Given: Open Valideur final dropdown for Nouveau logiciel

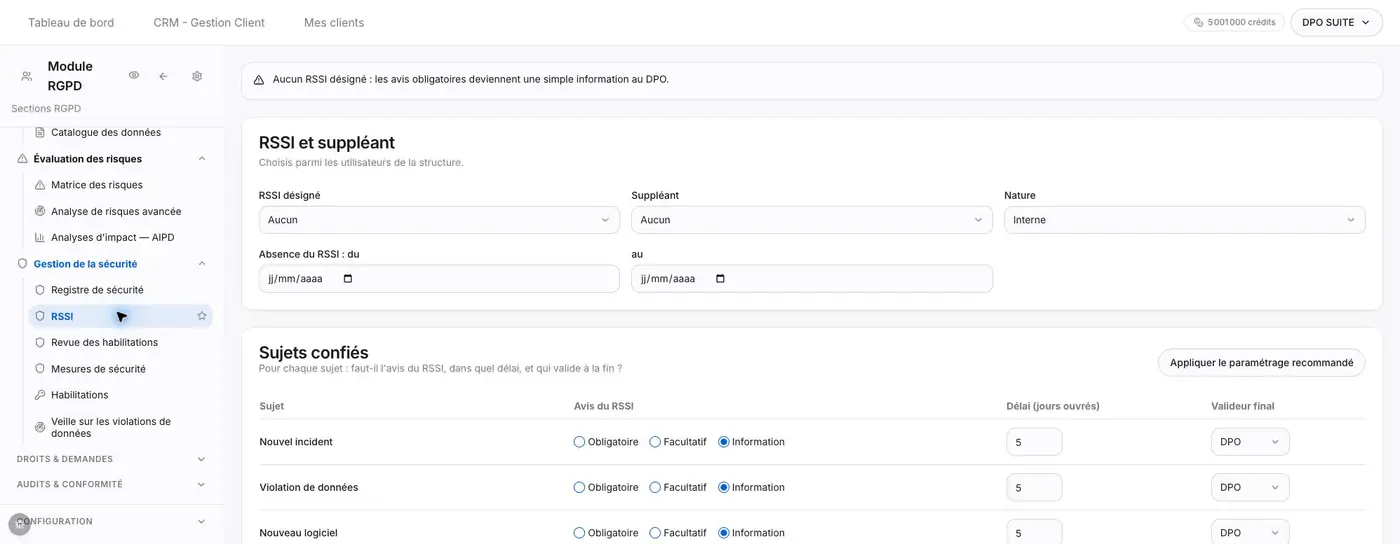Looking at the screenshot, I should [x=1250, y=532].
